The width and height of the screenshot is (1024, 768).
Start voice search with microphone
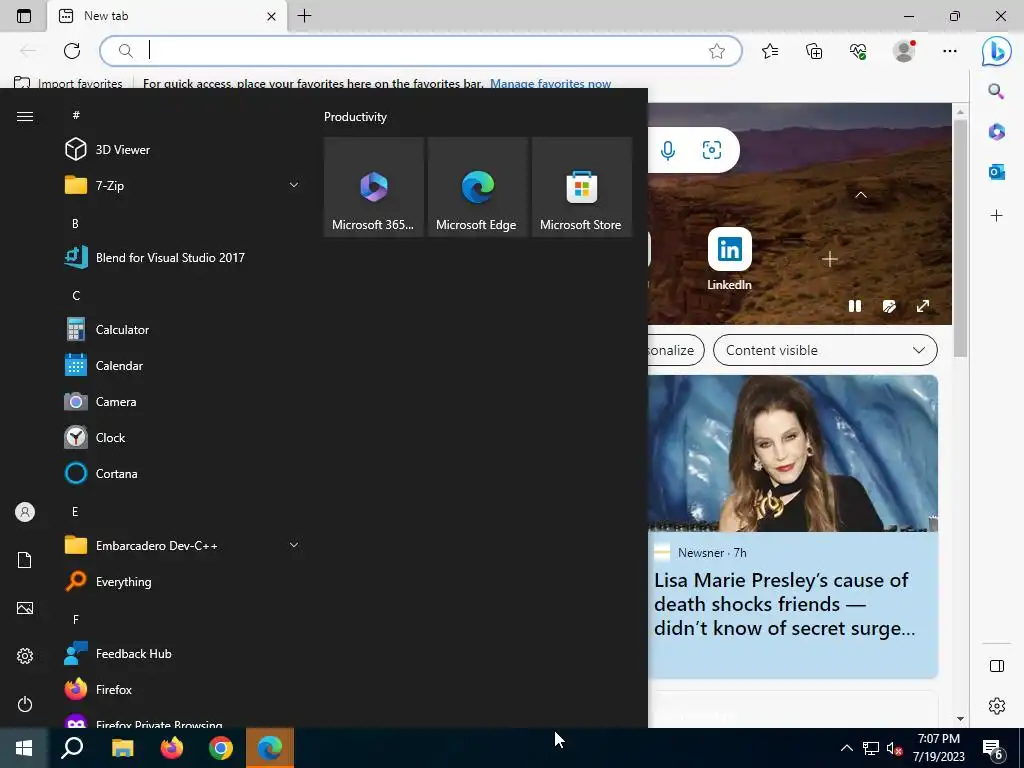pos(667,150)
